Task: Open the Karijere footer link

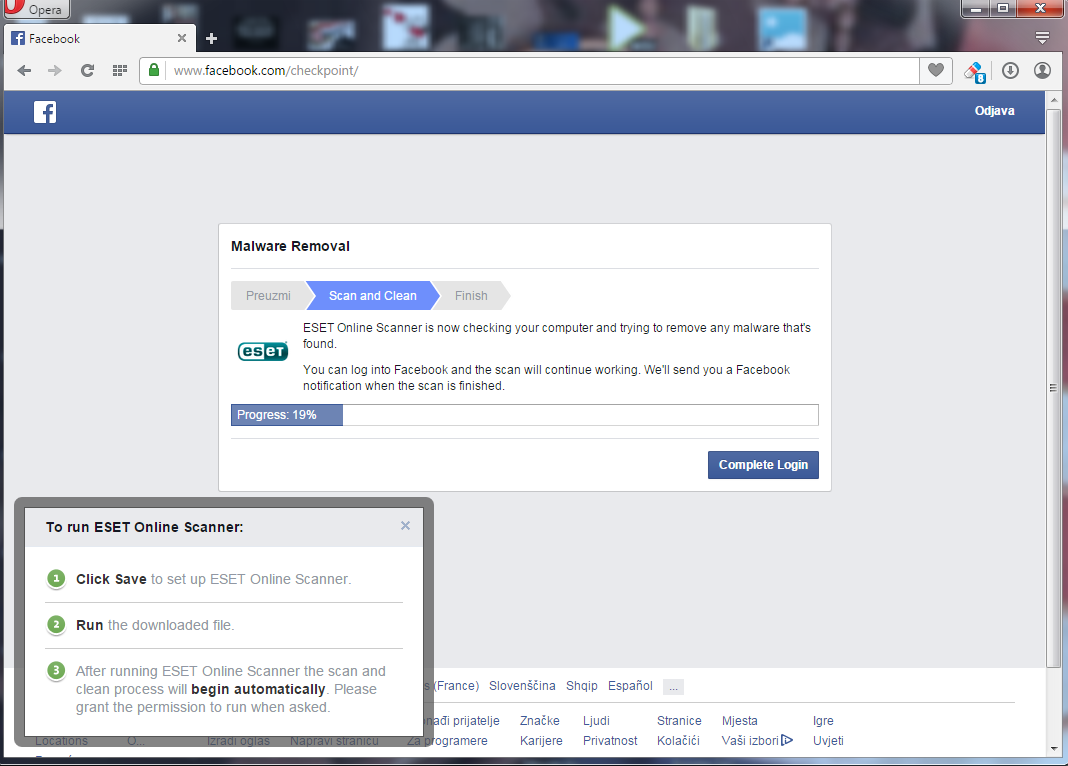Action: [541, 740]
